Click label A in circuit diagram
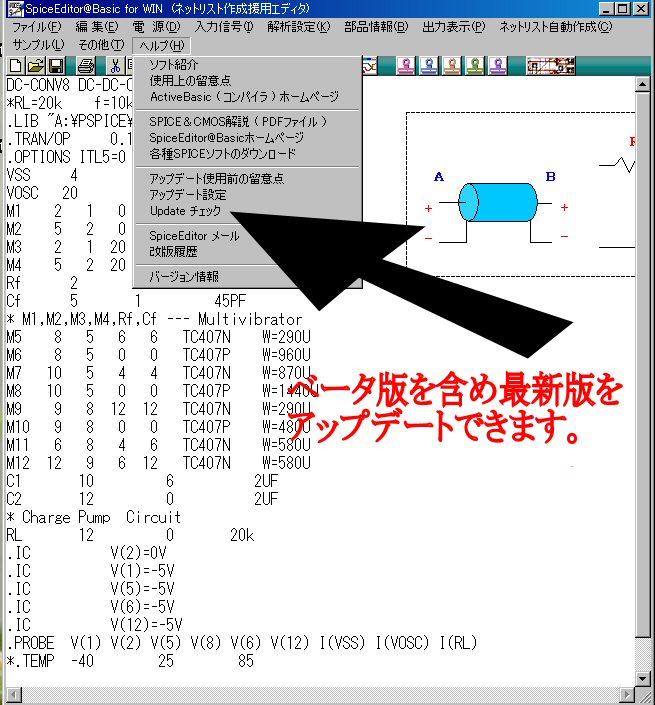This screenshot has width=655, height=705. 439,177
